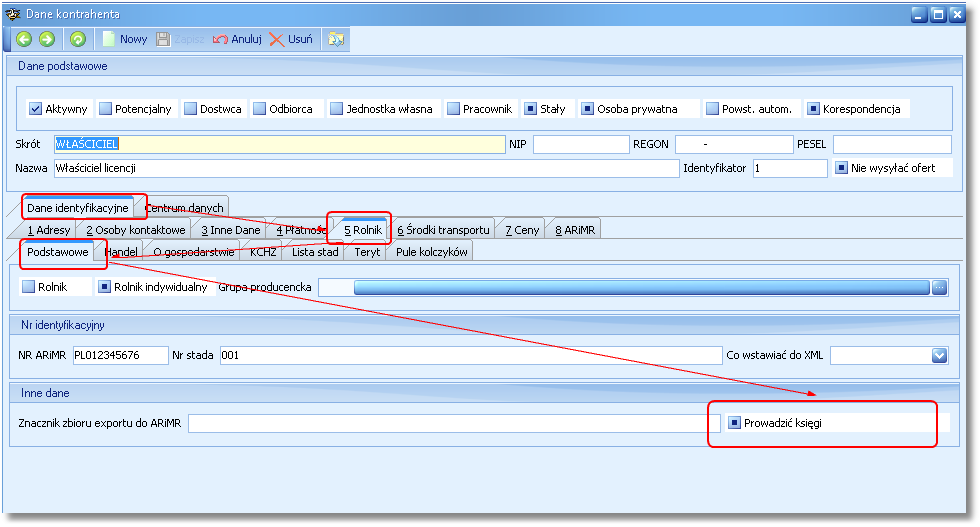Go to previous record with green back arrow
This screenshot has width=980, height=527.
[x=24, y=39]
